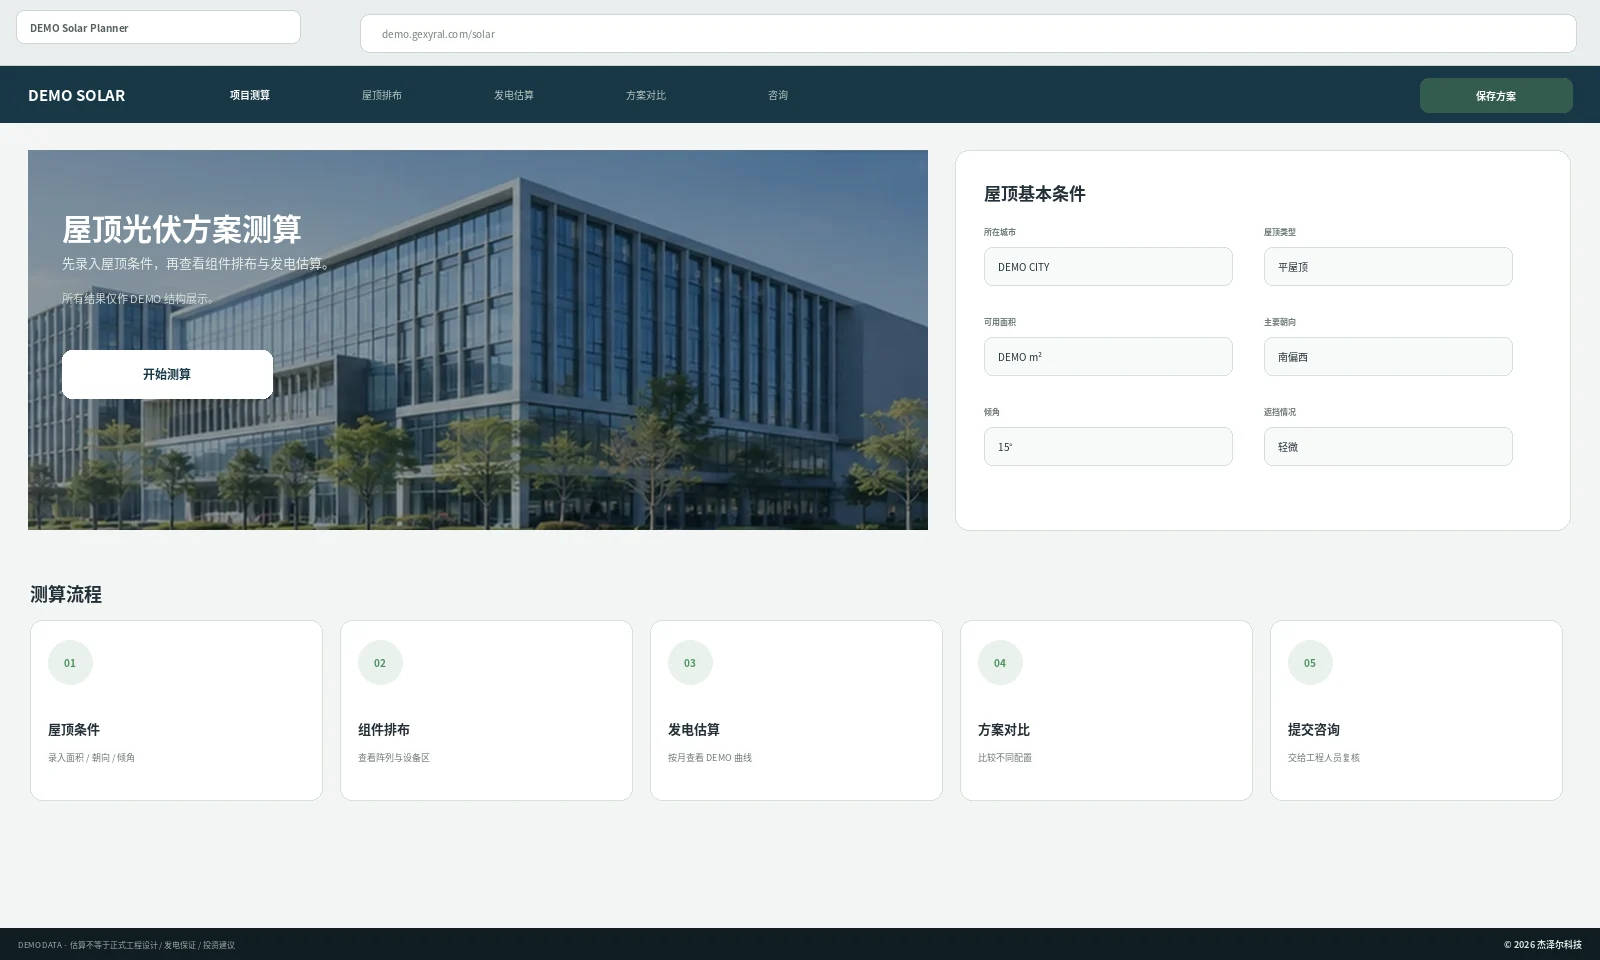Open the 方案对比 nav tab
1600x960 pixels.
(x=646, y=95)
